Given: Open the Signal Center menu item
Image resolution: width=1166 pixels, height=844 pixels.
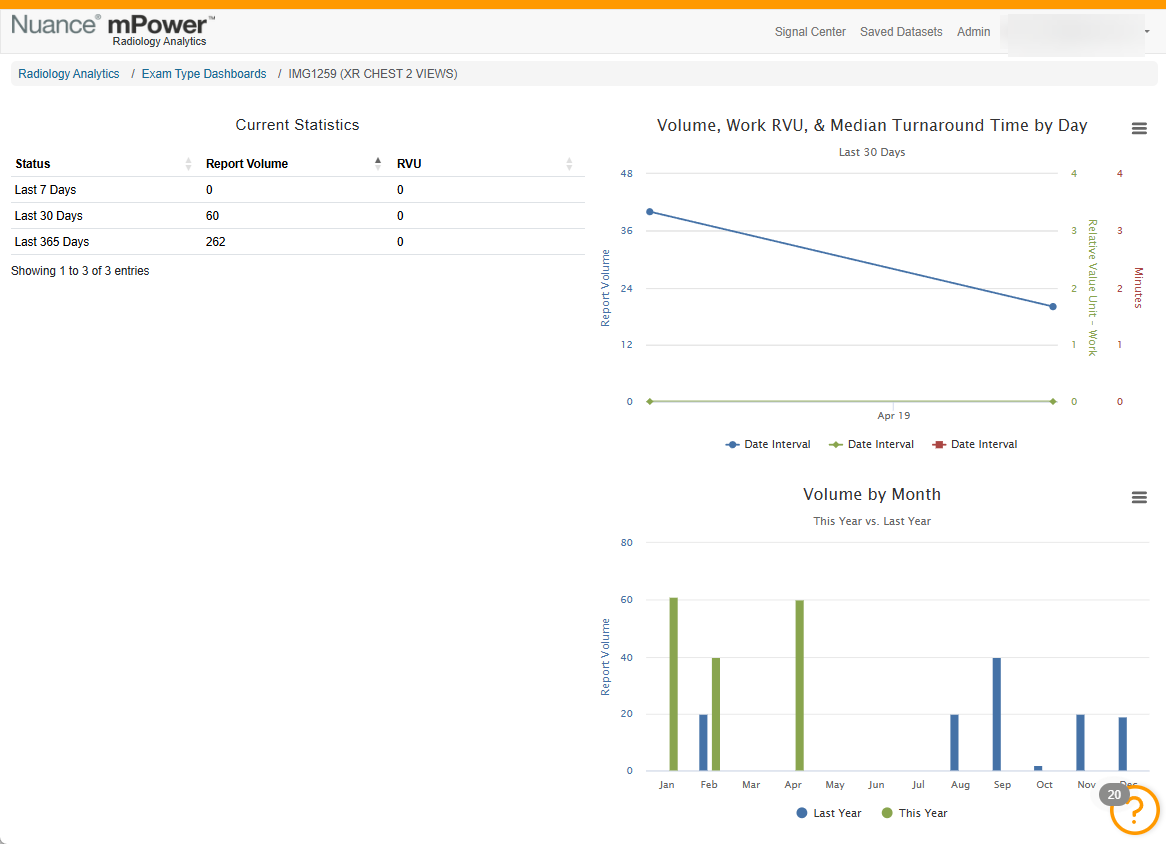Looking at the screenshot, I should click(x=810, y=32).
